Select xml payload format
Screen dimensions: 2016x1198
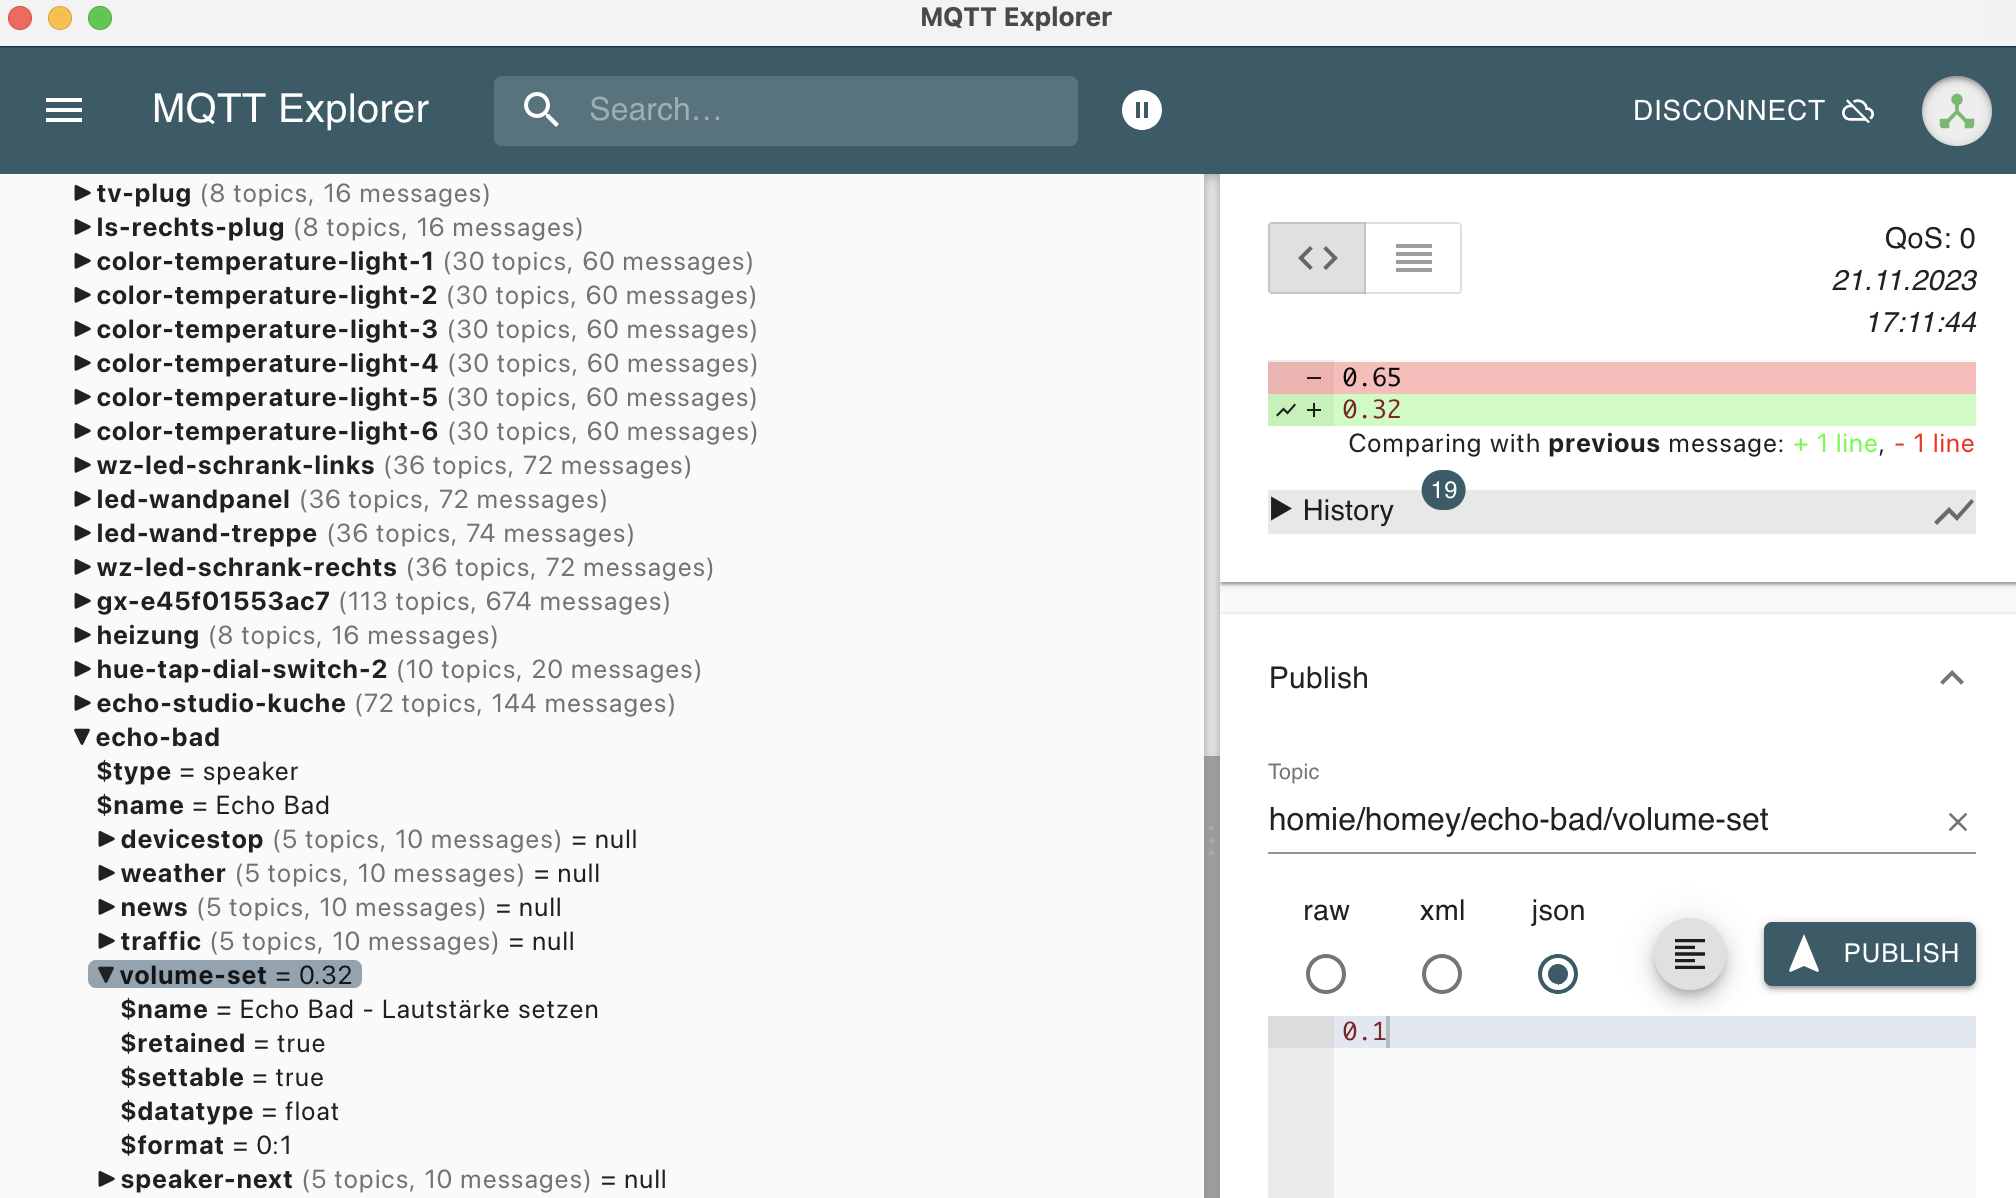(1441, 974)
